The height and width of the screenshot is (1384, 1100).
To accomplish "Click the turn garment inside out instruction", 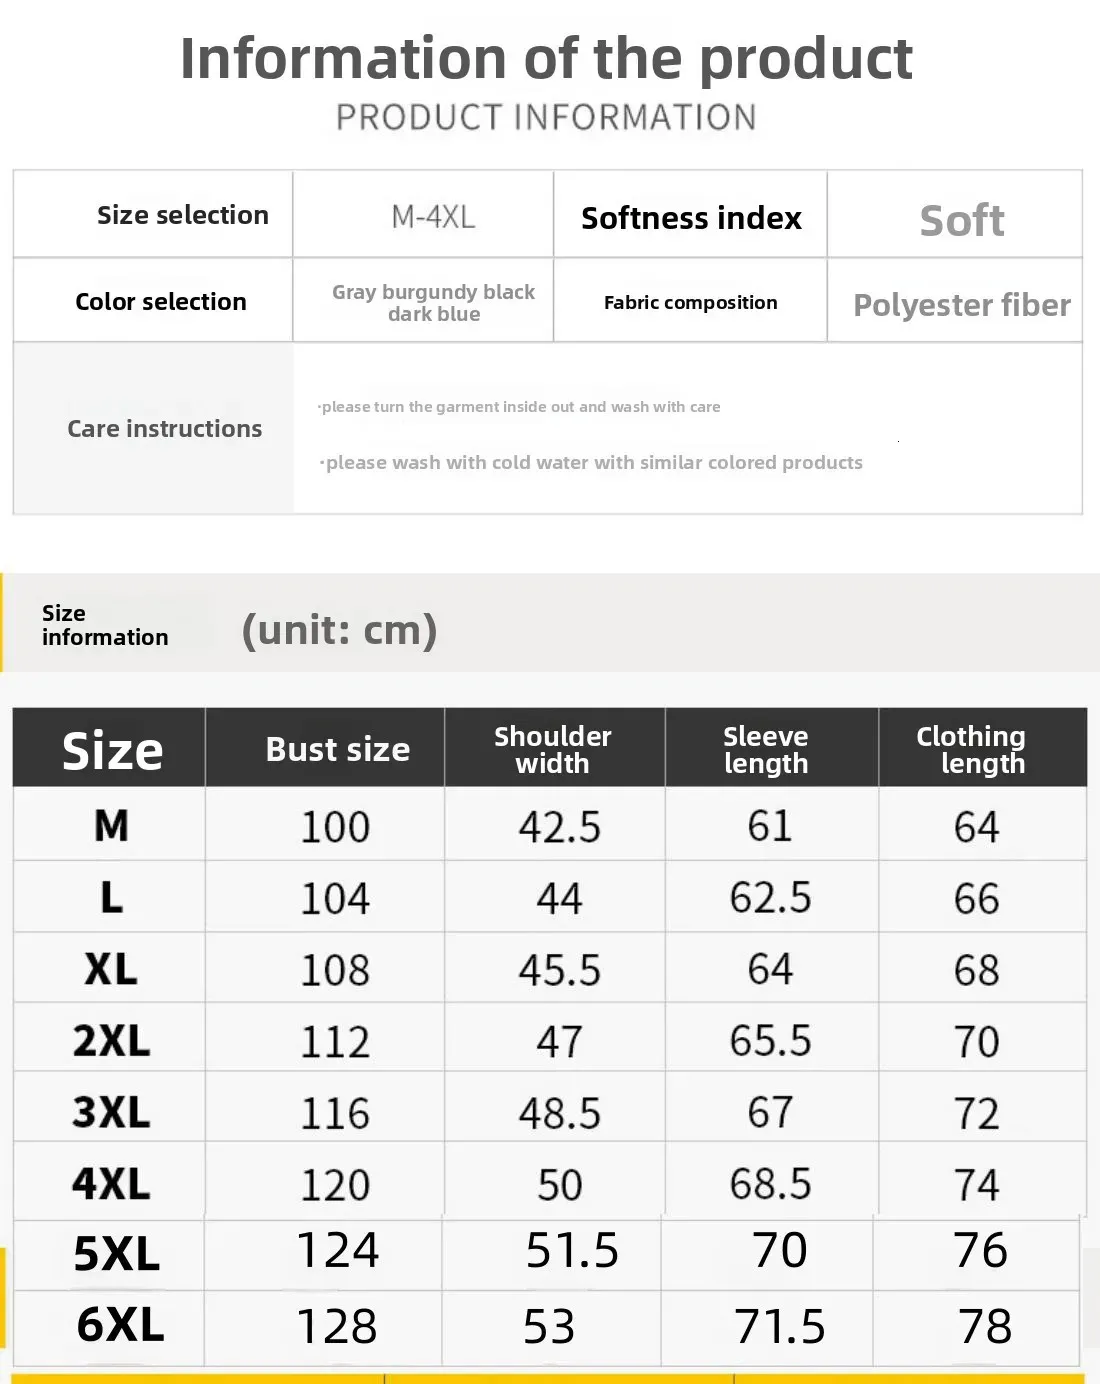I will pyautogui.click(x=520, y=407).
